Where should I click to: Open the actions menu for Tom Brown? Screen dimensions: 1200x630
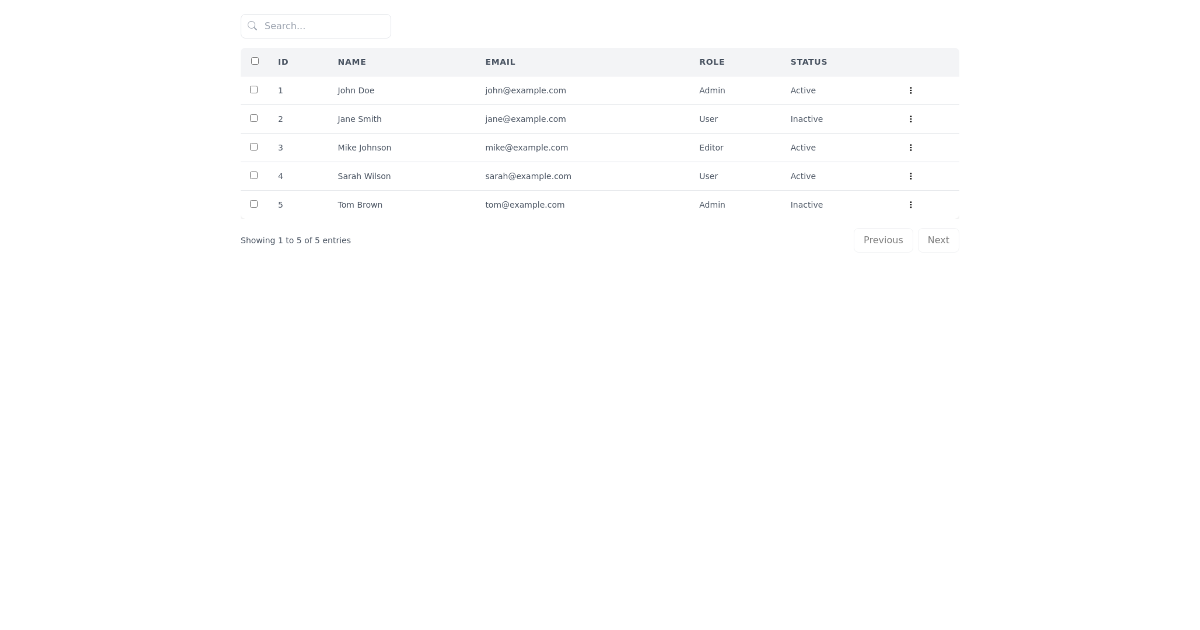910,204
